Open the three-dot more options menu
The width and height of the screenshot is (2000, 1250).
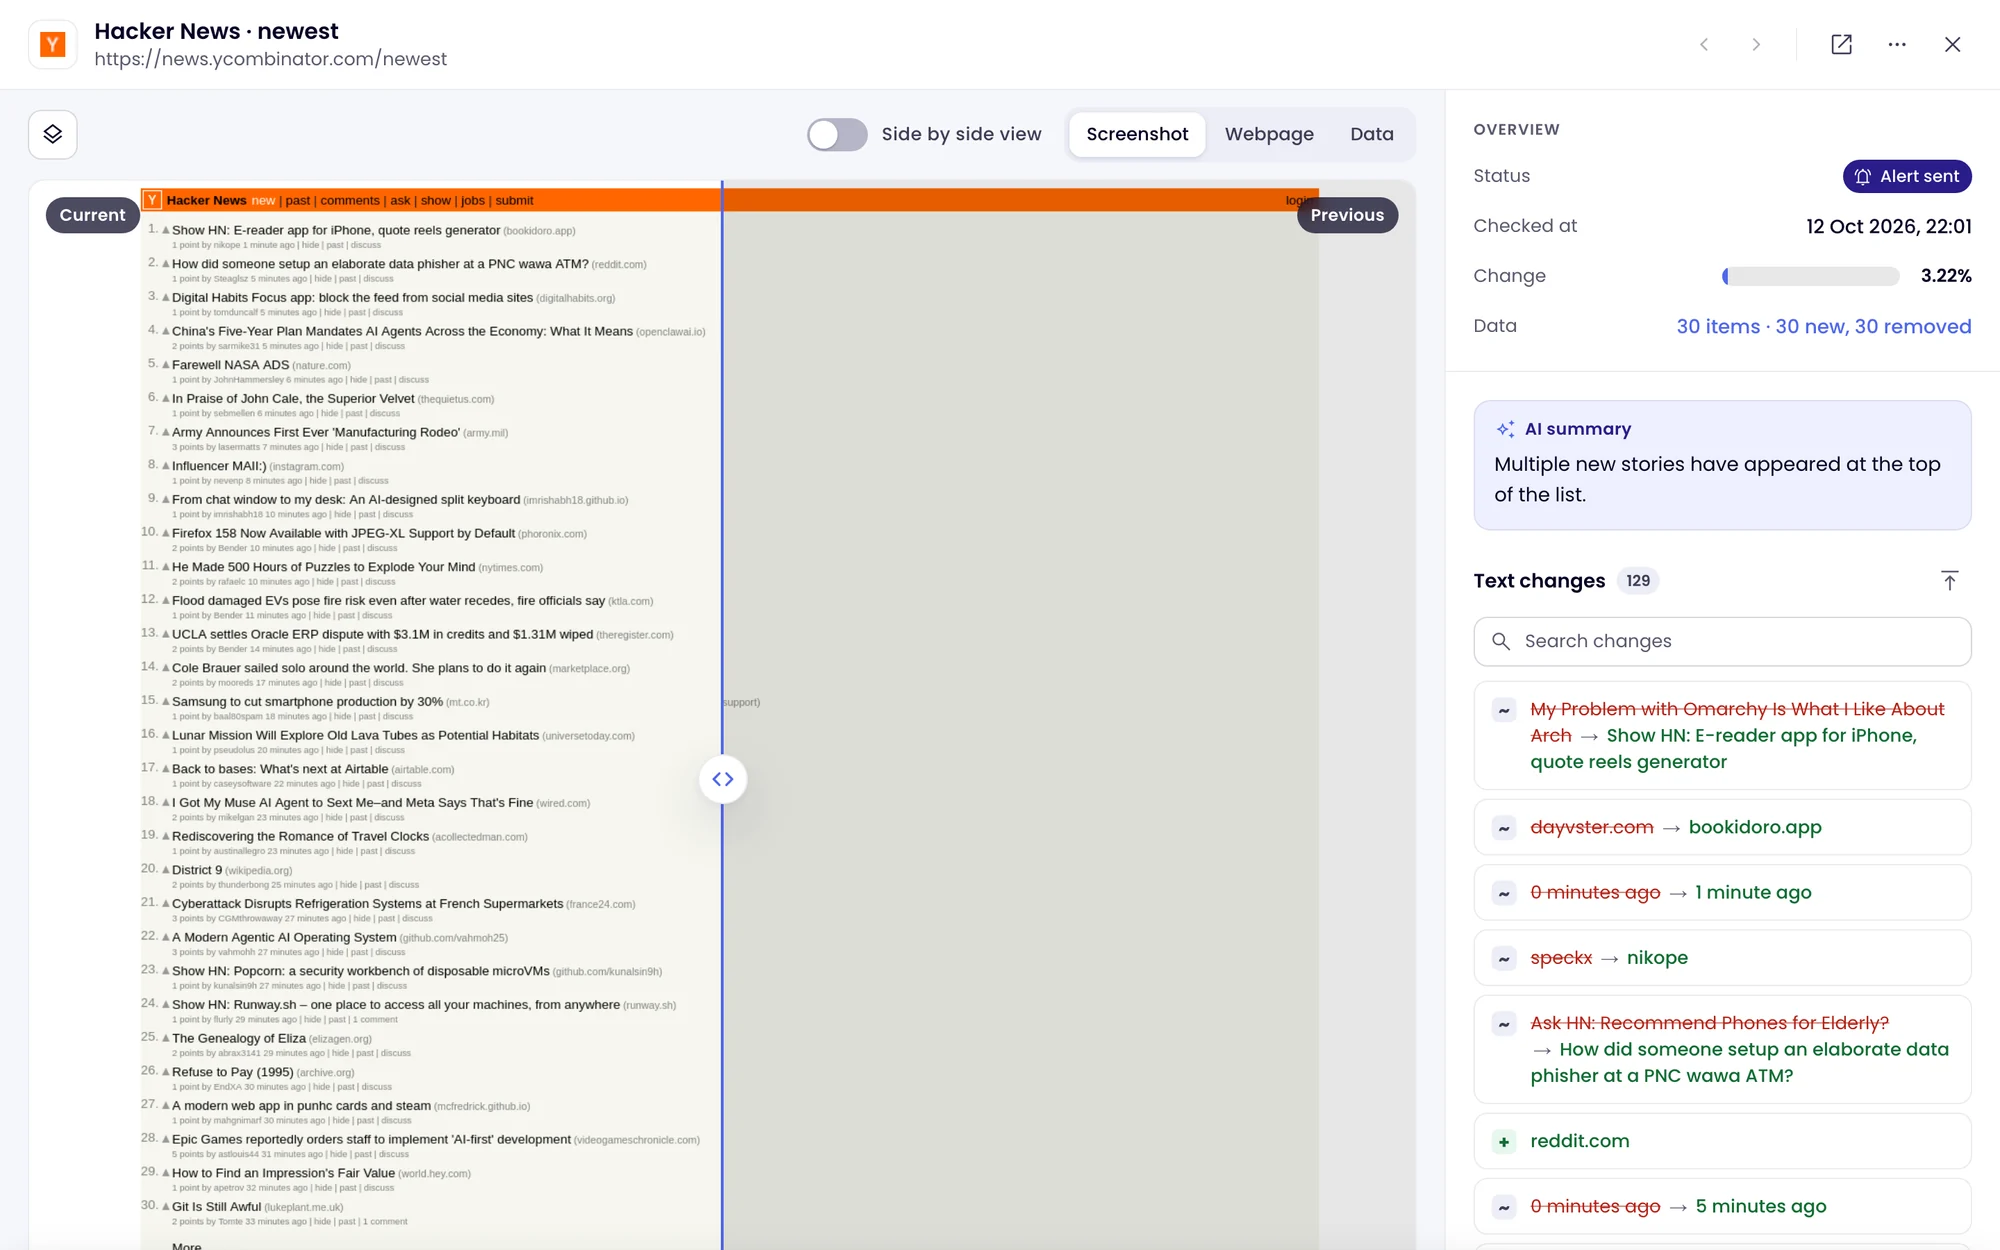pyautogui.click(x=1897, y=44)
